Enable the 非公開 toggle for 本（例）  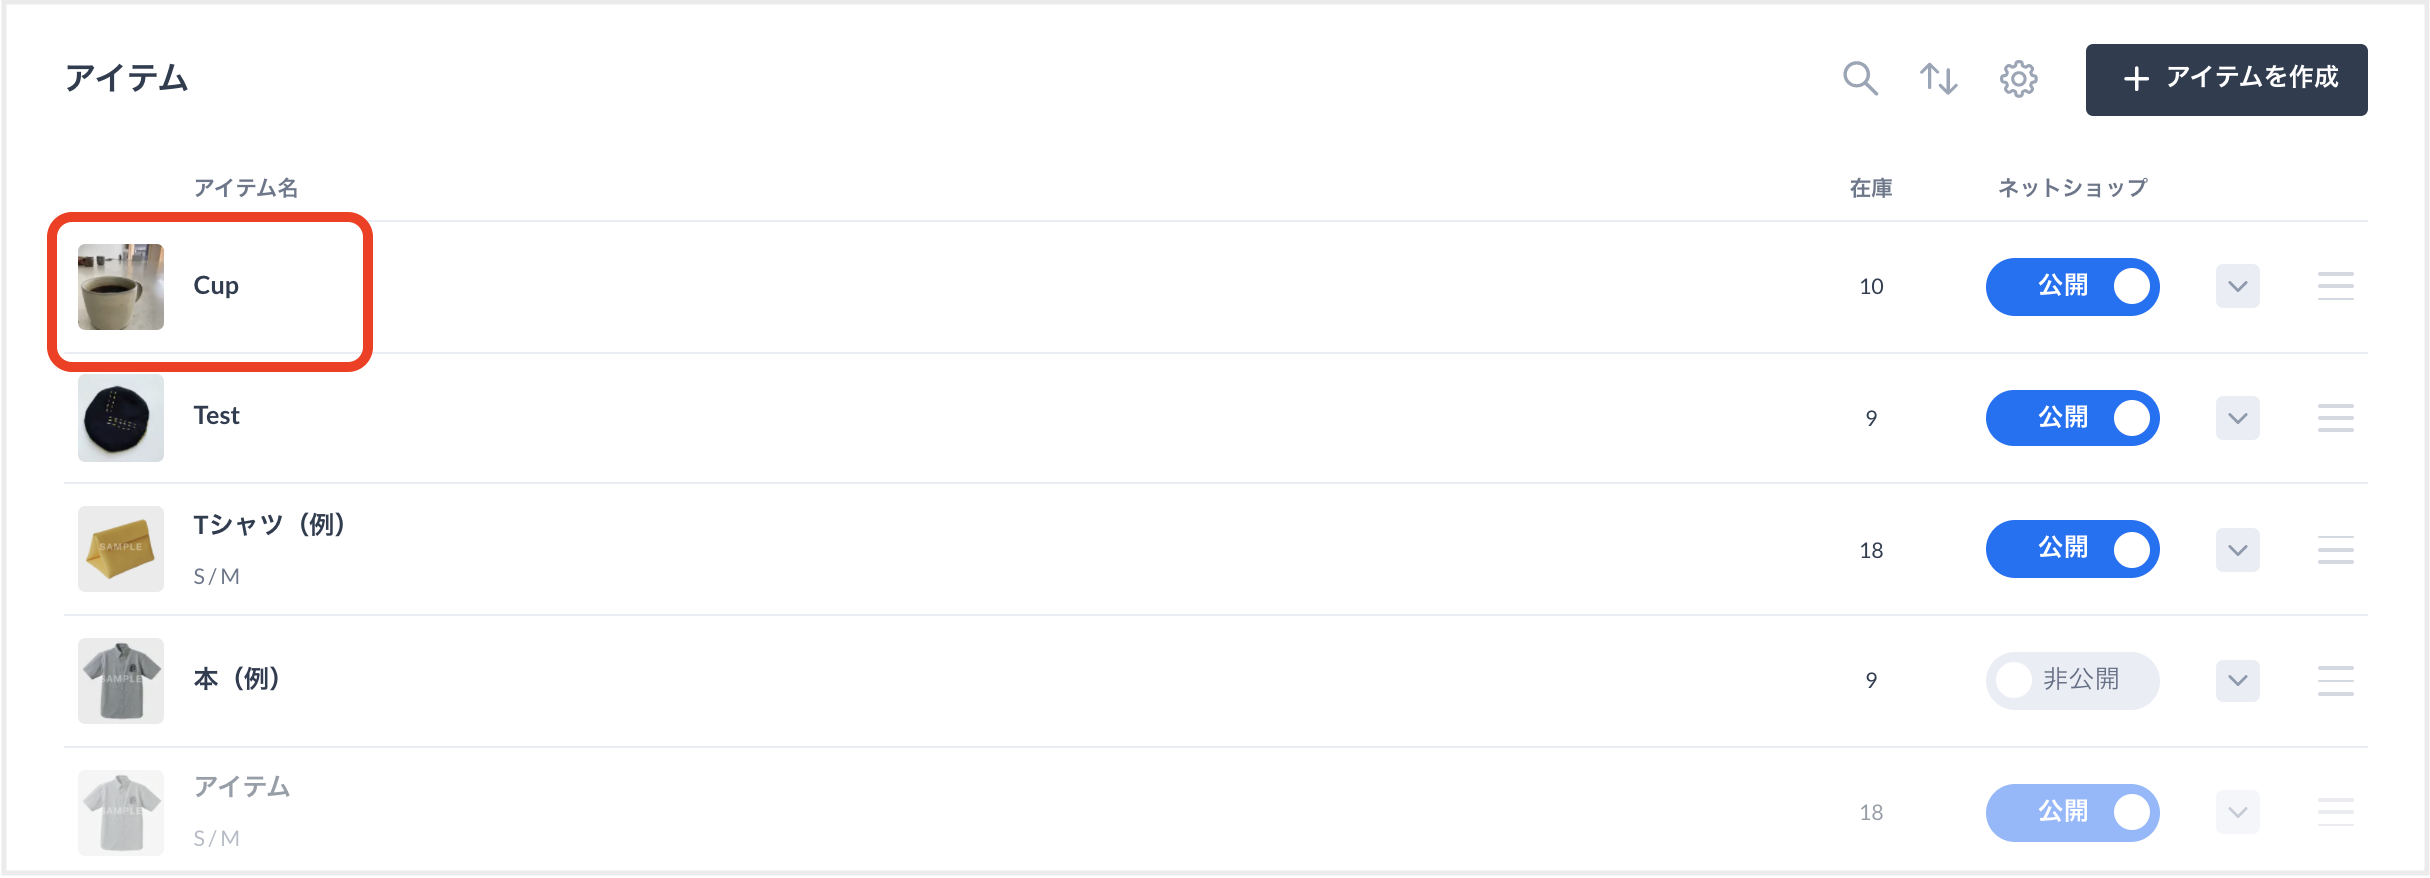(x=2072, y=681)
